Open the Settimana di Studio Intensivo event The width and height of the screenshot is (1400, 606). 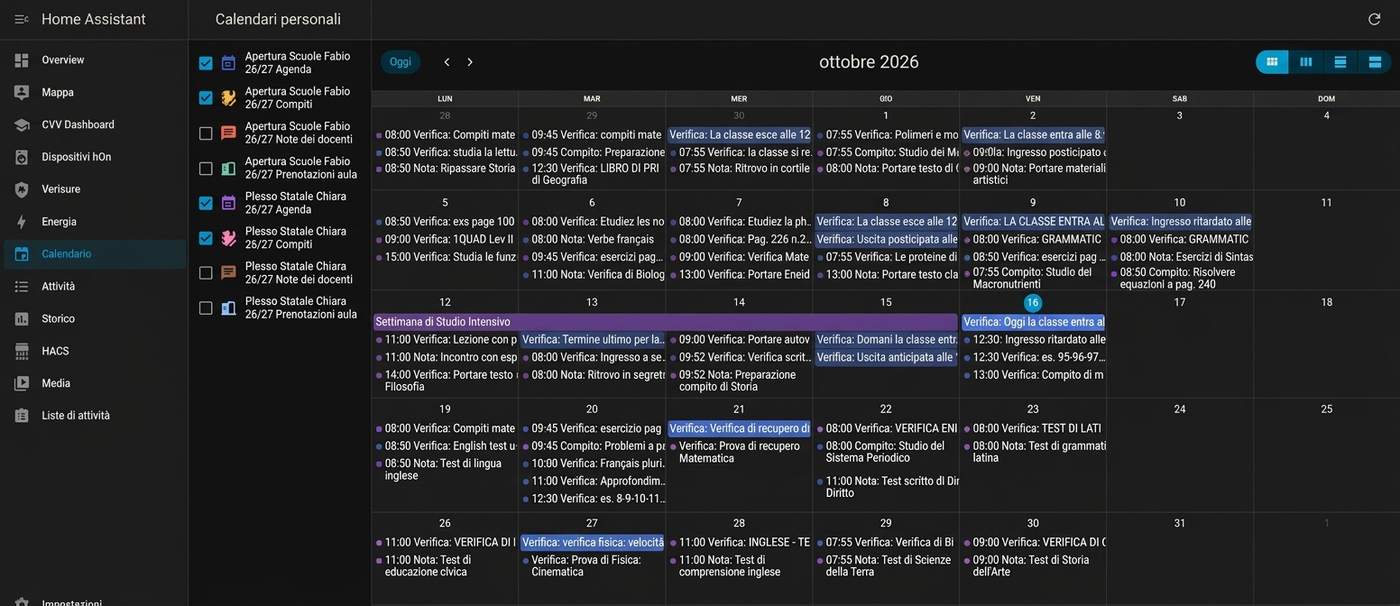click(666, 322)
